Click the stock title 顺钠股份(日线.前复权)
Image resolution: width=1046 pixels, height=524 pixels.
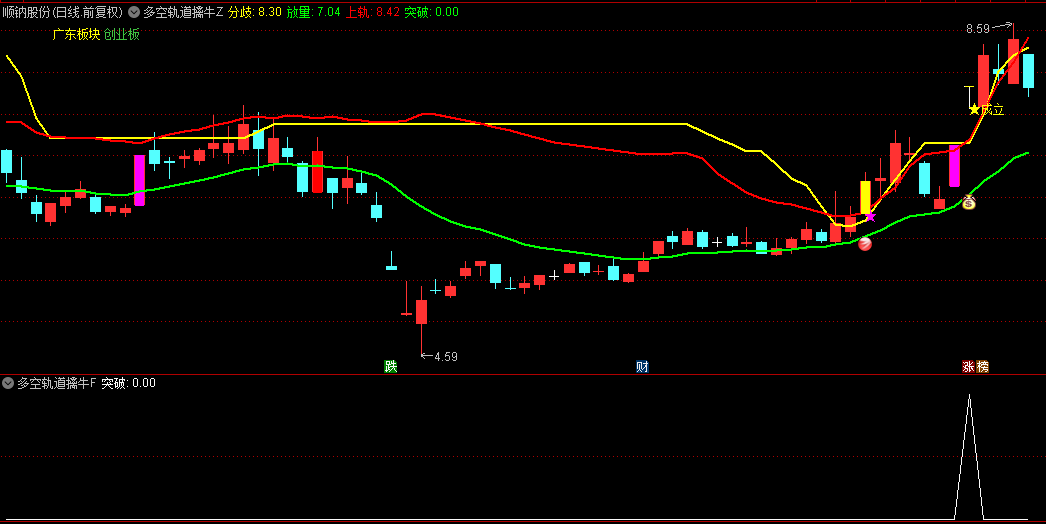[63, 12]
